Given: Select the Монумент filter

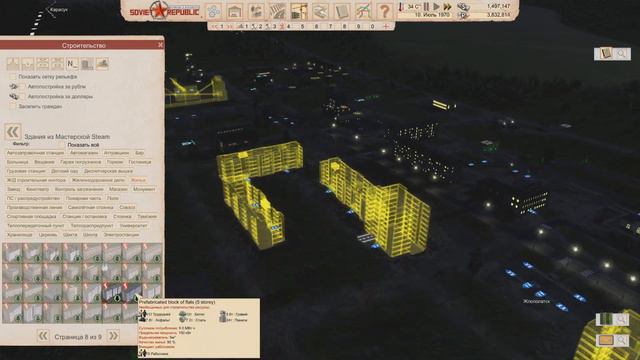Looking at the screenshot, I should pos(144,189).
